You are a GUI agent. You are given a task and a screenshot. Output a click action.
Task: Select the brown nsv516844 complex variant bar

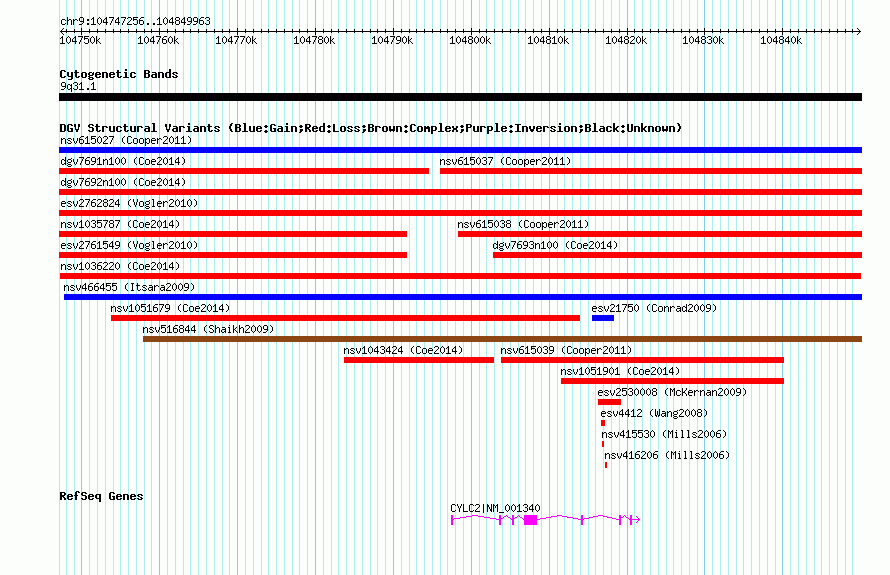coord(502,339)
